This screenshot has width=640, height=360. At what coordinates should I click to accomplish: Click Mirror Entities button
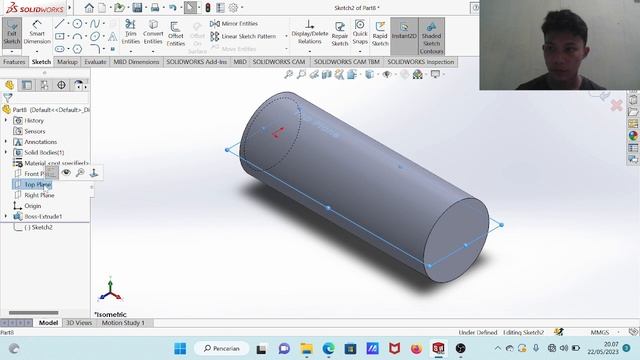pyautogui.click(x=233, y=24)
